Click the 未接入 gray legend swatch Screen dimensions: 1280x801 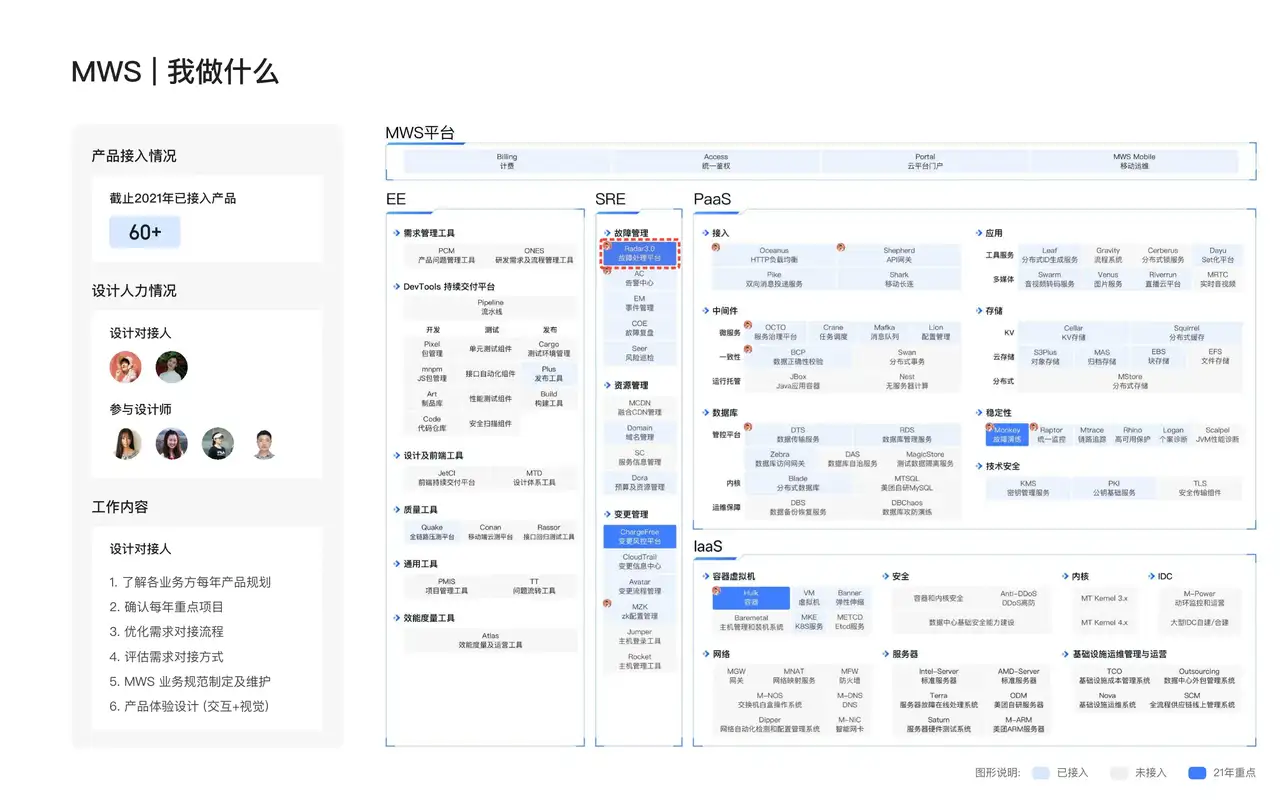pyautogui.click(x=1119, y=773)
